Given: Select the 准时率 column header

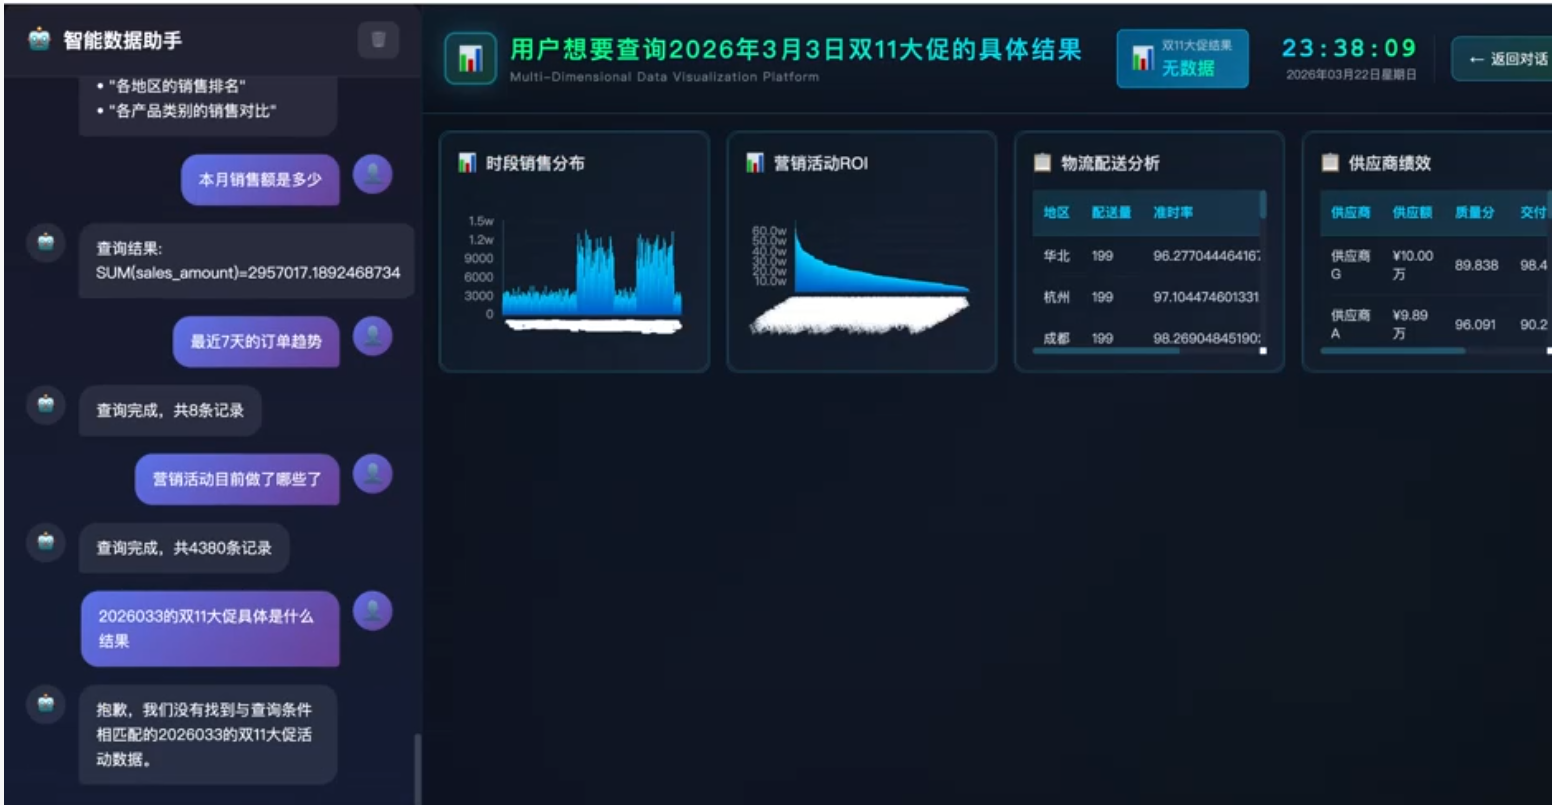Looking at the screenshot, I should 1172,213.
